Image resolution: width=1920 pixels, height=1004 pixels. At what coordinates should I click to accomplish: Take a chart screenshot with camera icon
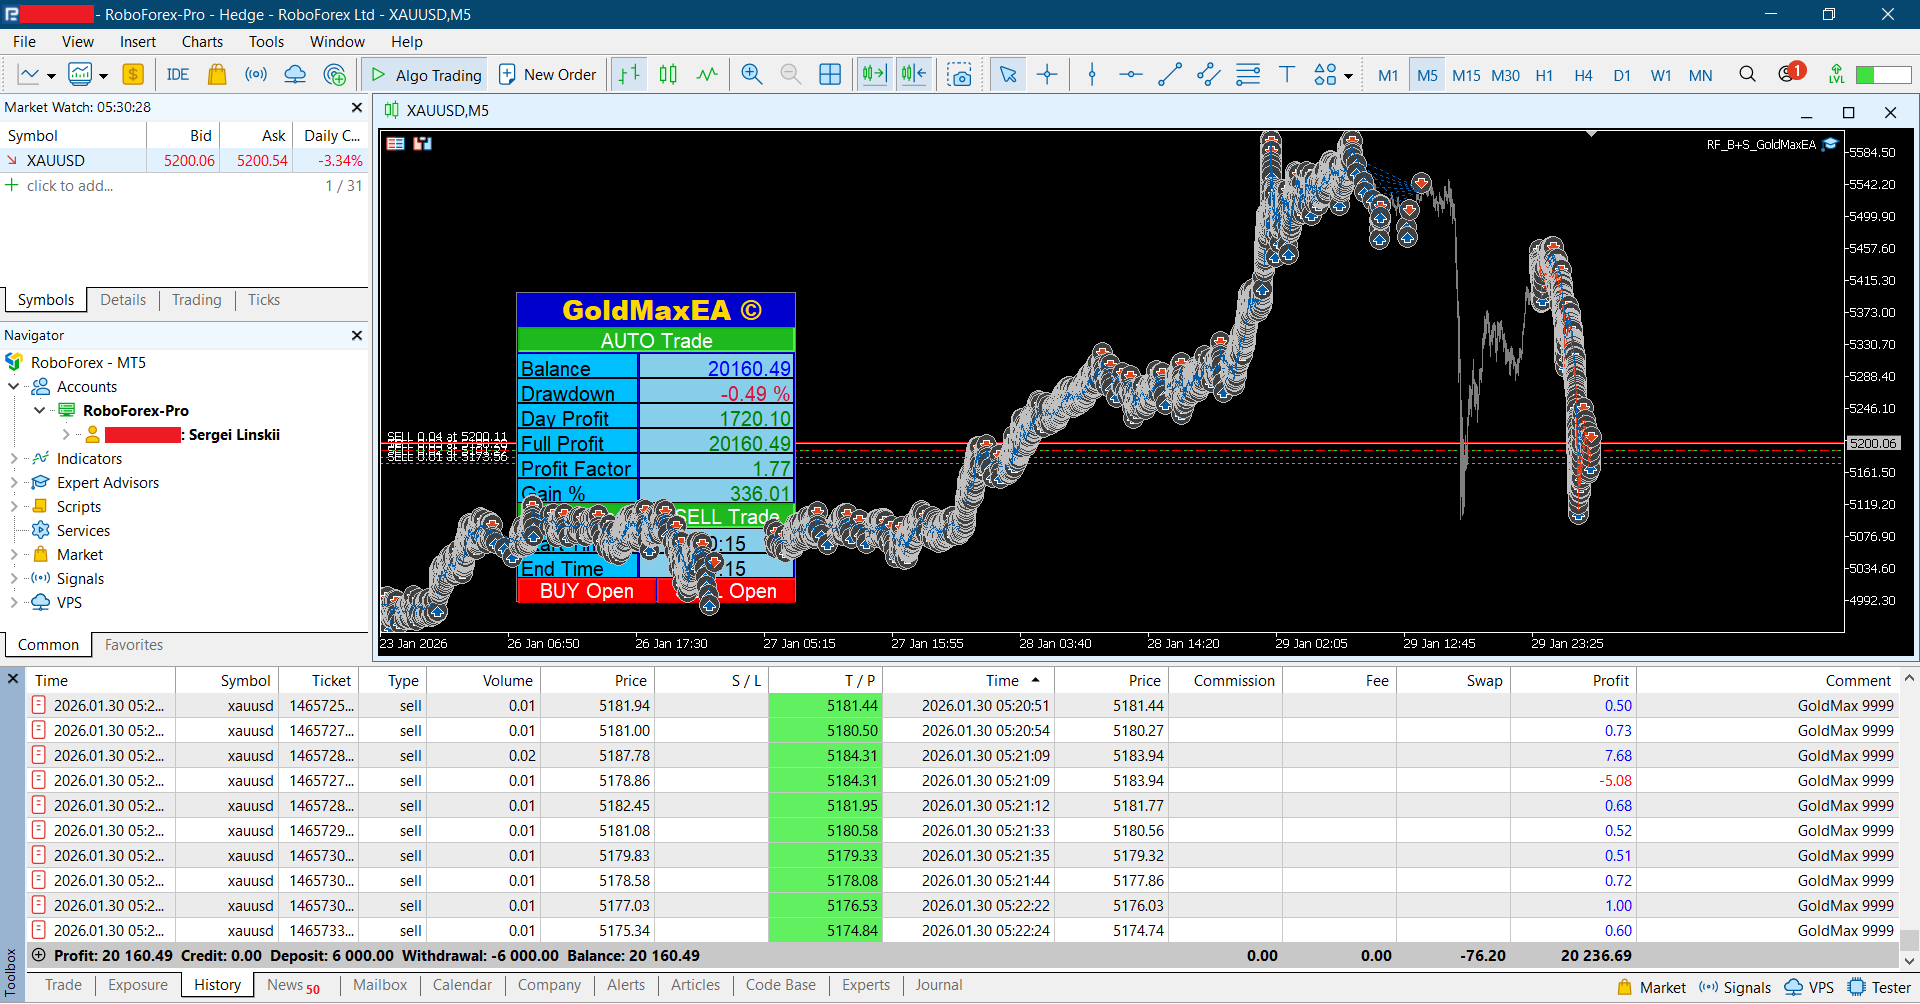[x=960, y=74]
